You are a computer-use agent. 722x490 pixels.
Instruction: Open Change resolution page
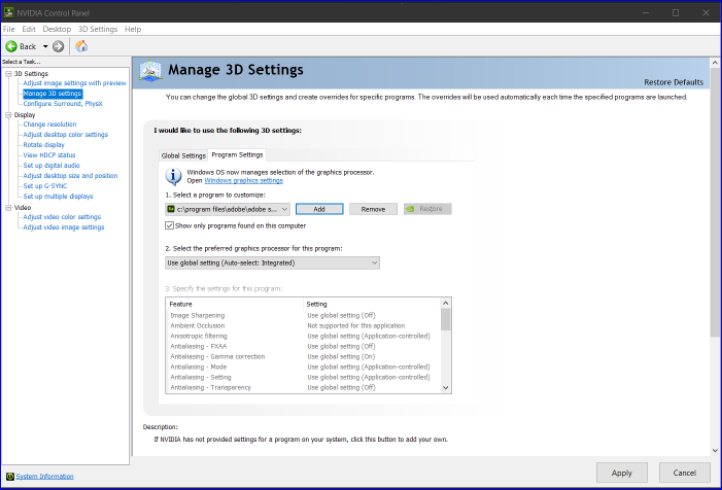coord(50,124)
